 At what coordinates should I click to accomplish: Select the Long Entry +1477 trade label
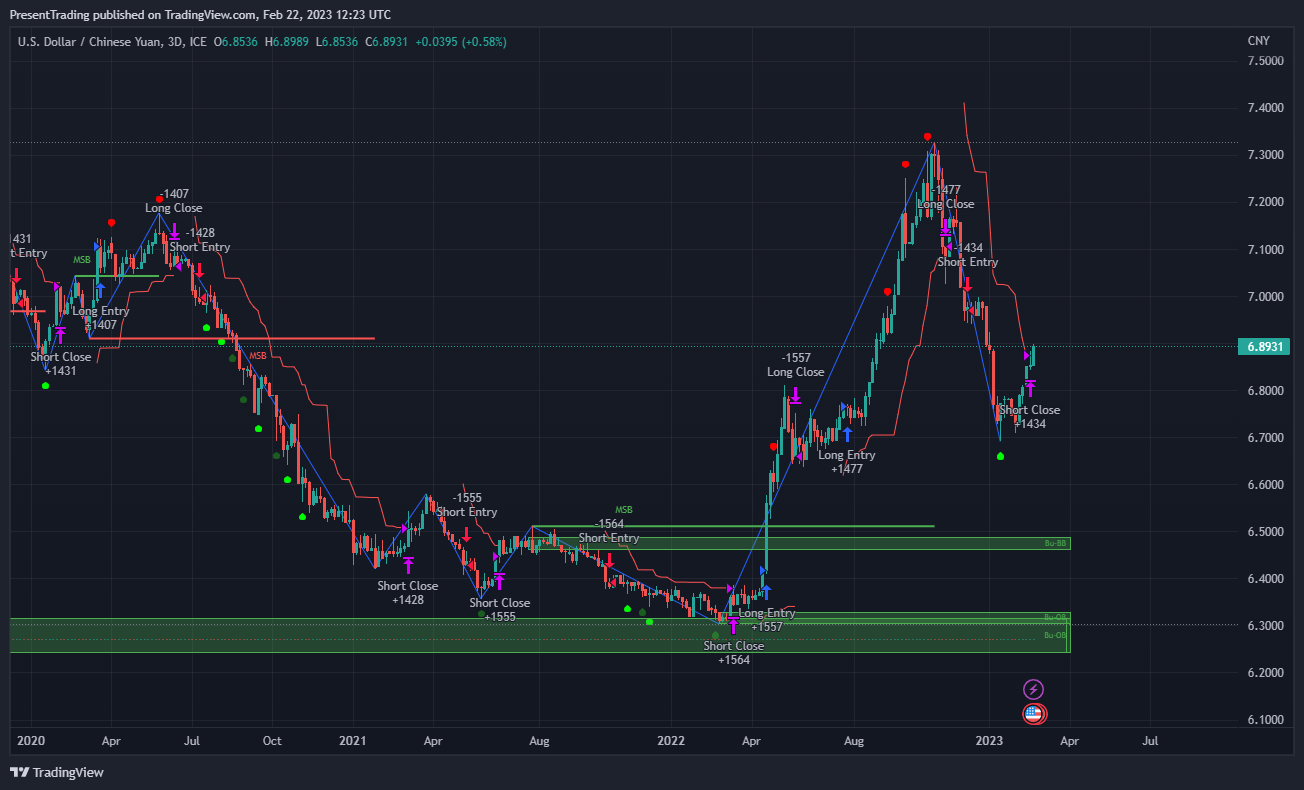847,461
